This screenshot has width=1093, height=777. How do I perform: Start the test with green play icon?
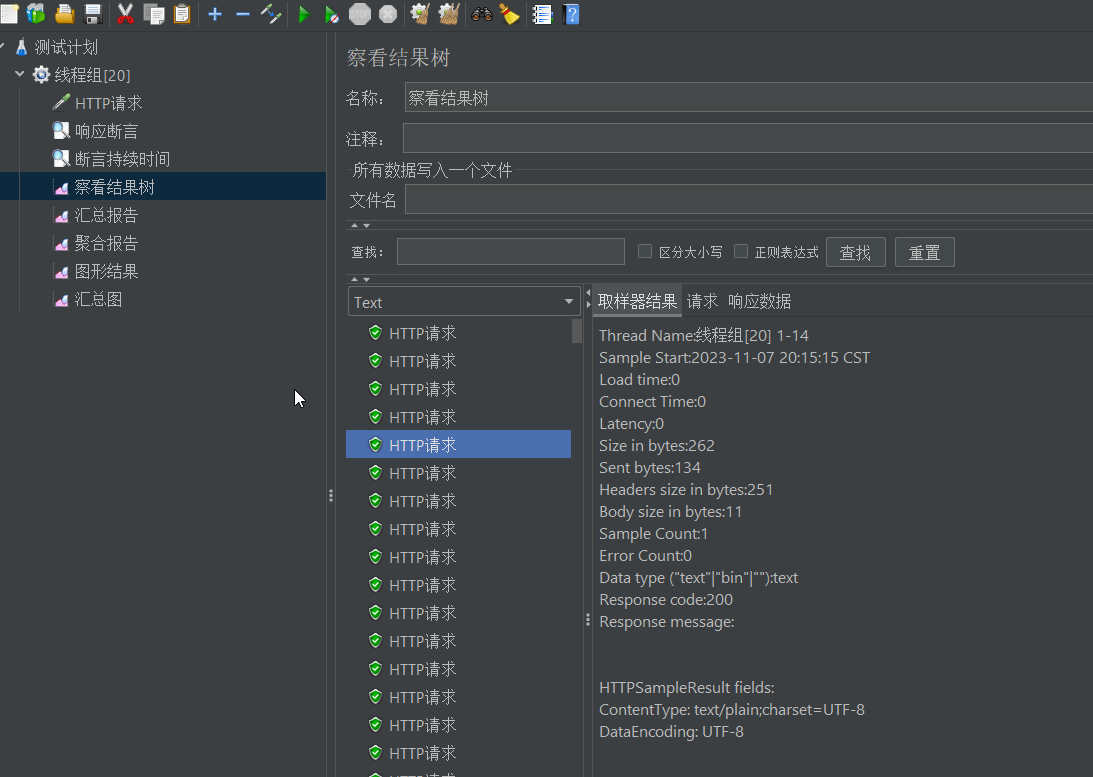304,14
